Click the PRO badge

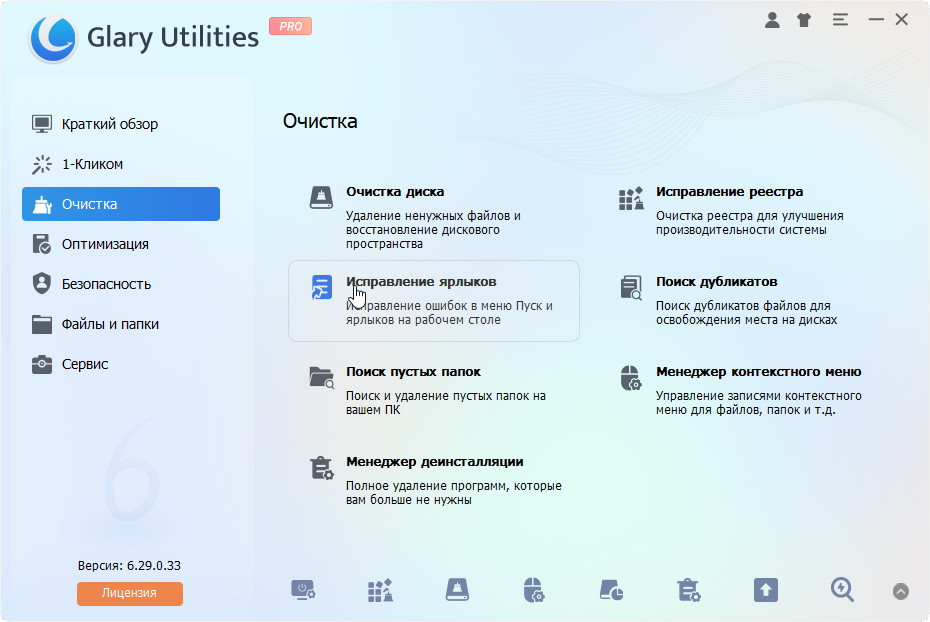tap(291, 26)
